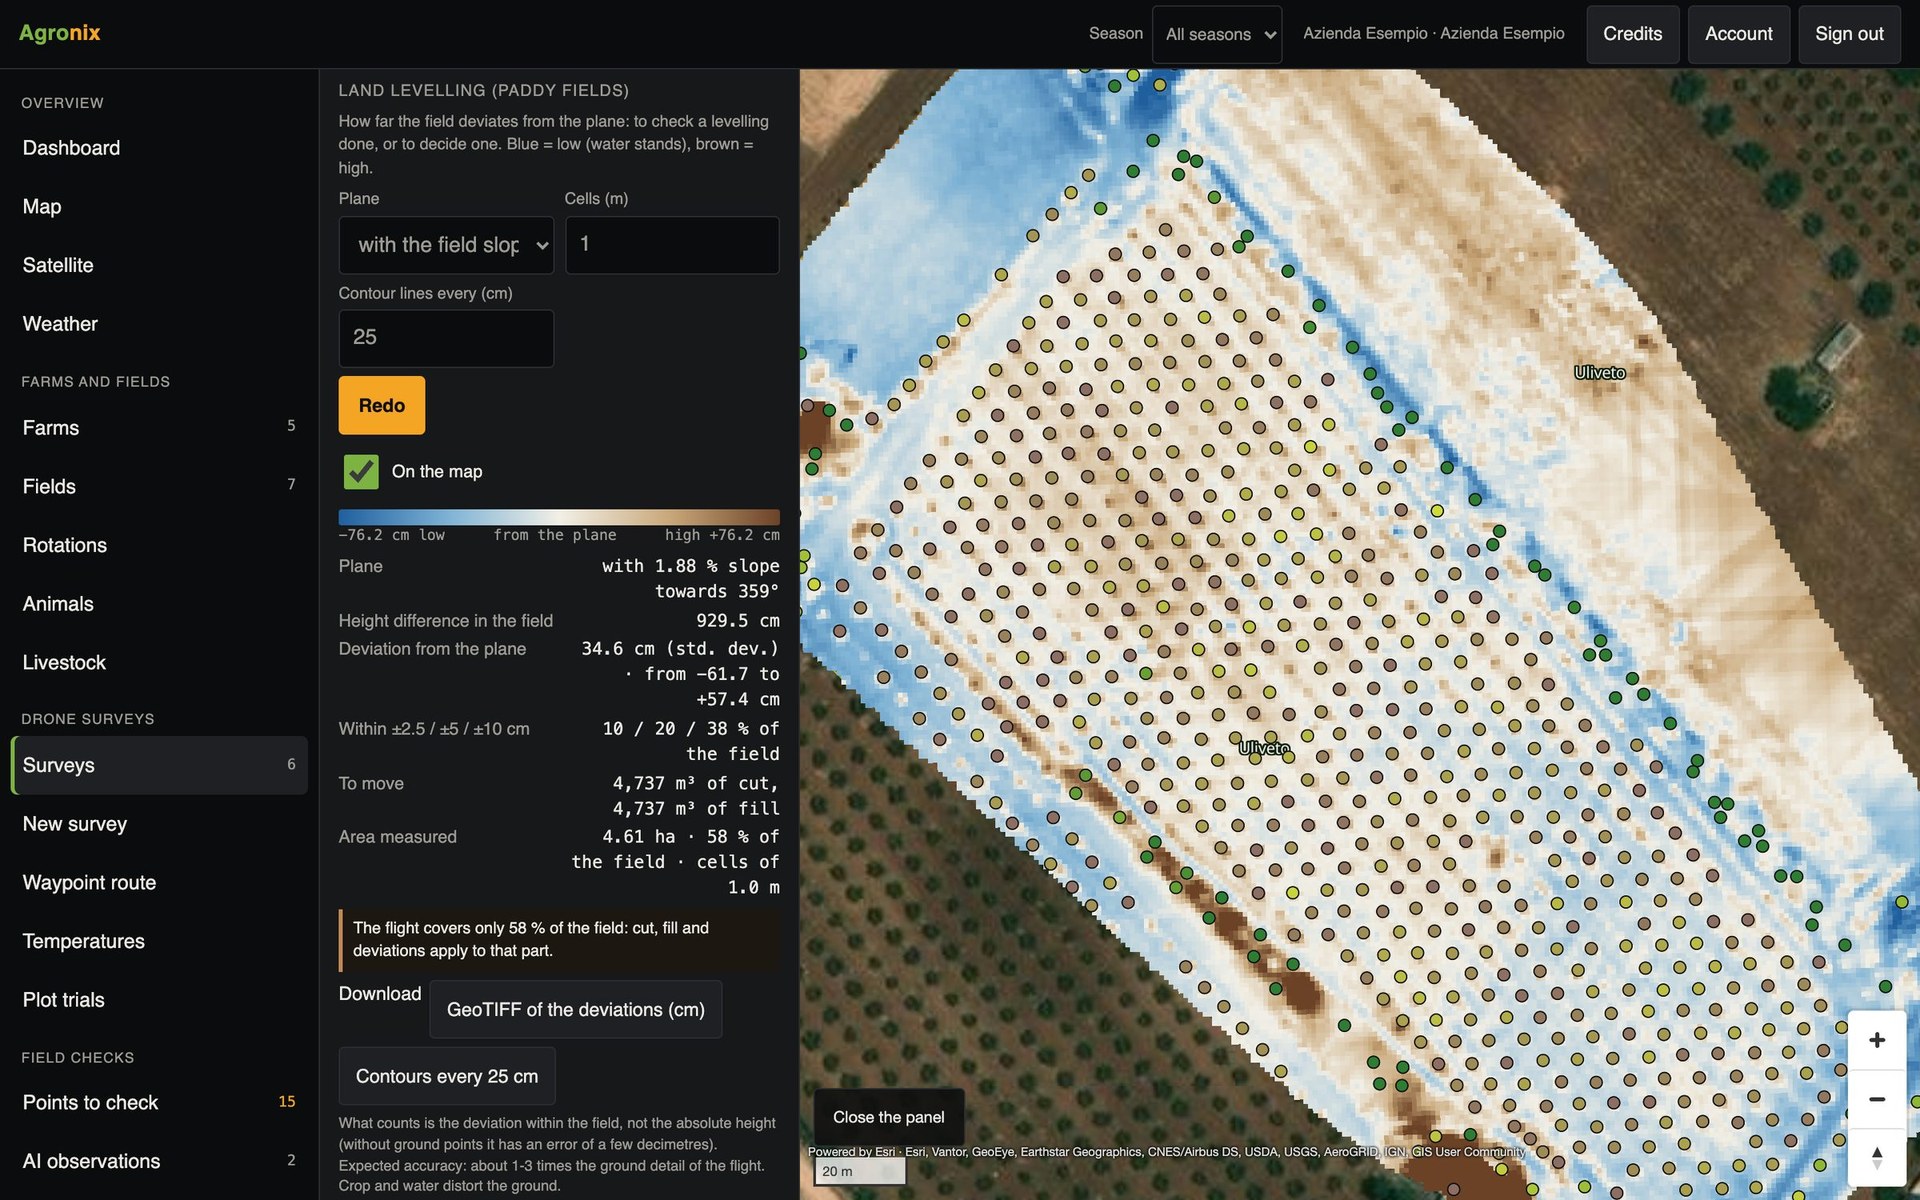Download Contours every 25 cm
Screen dimensions: 1920x1200
(x=446, y=1076)
